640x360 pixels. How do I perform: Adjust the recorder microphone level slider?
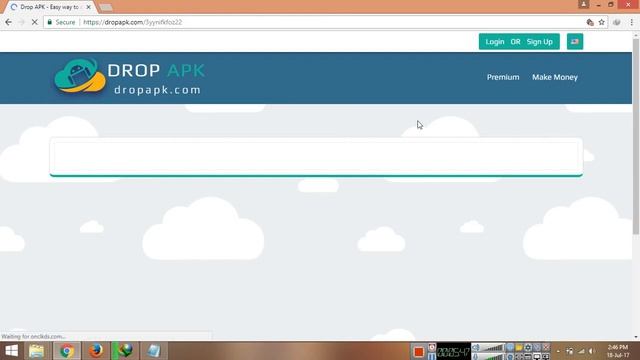click(x=493, y=357)
